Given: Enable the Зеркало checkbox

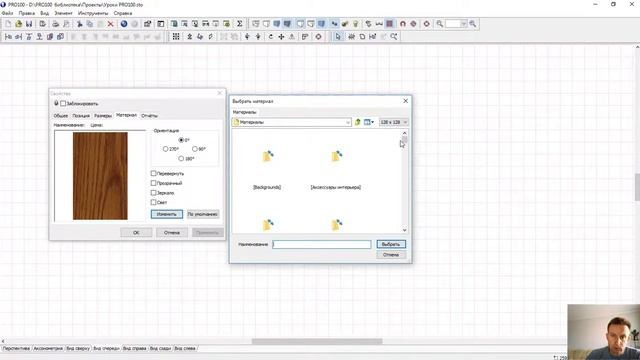Looking at the screenshot, I should [x=153, y=193].
